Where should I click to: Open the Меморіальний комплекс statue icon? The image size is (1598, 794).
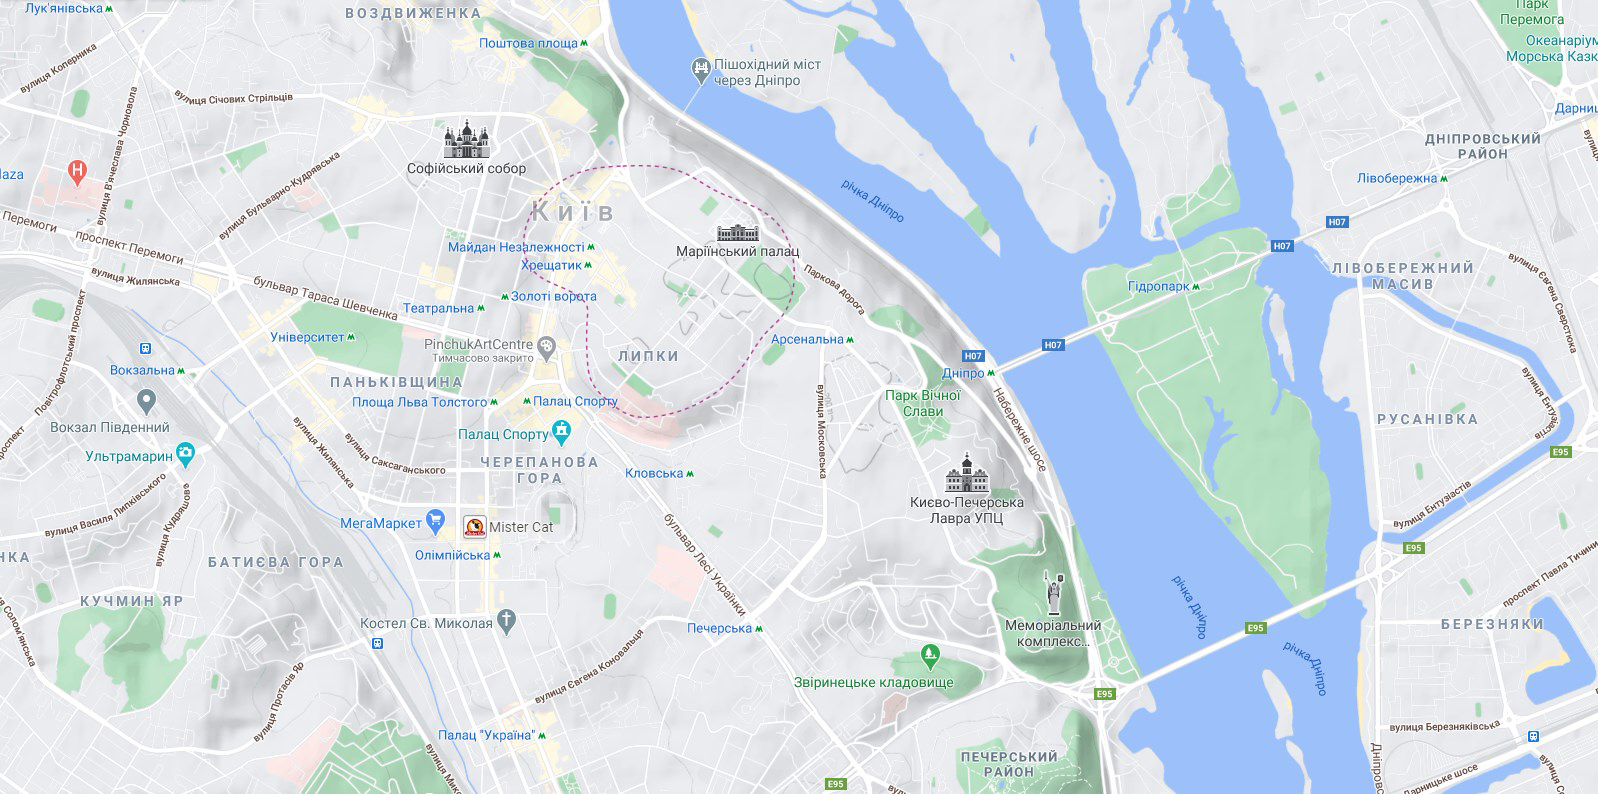point(1053,593)
